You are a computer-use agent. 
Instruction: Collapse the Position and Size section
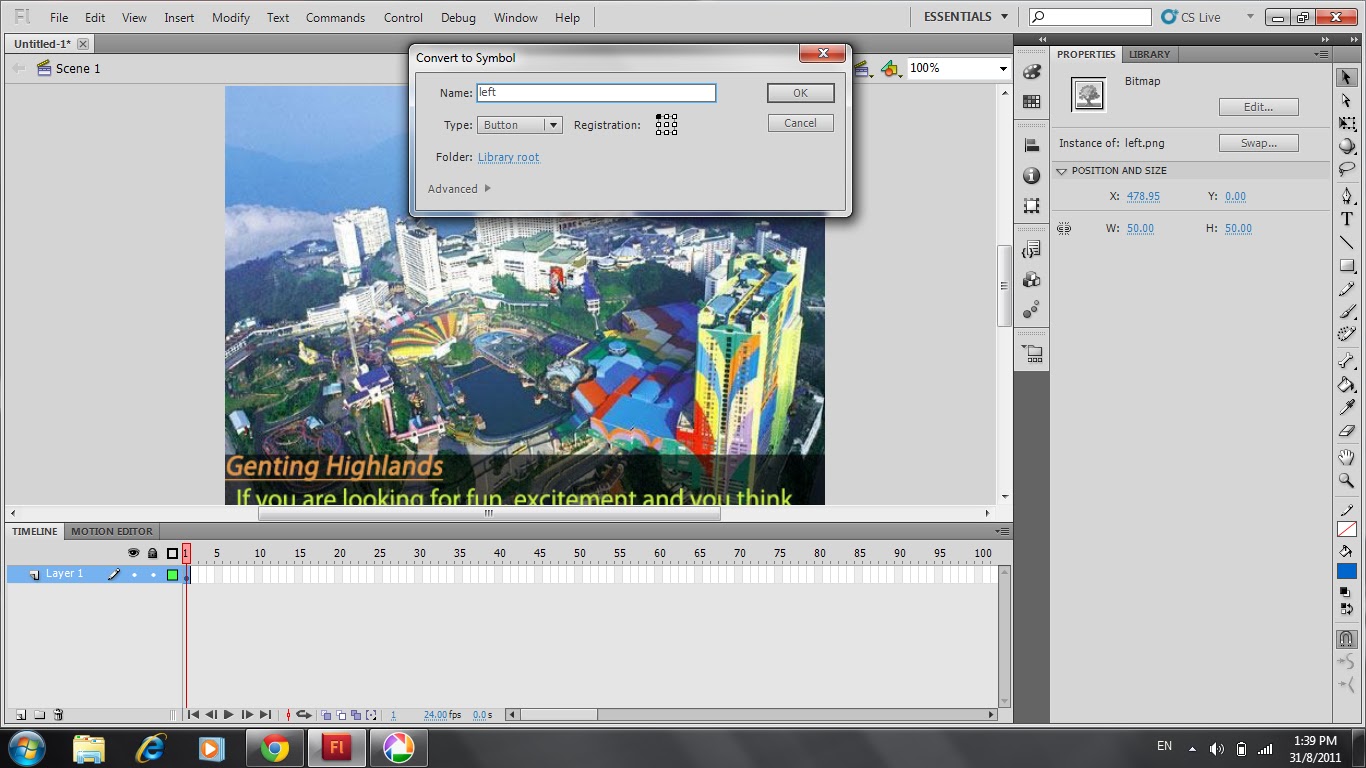[1062, 171]
